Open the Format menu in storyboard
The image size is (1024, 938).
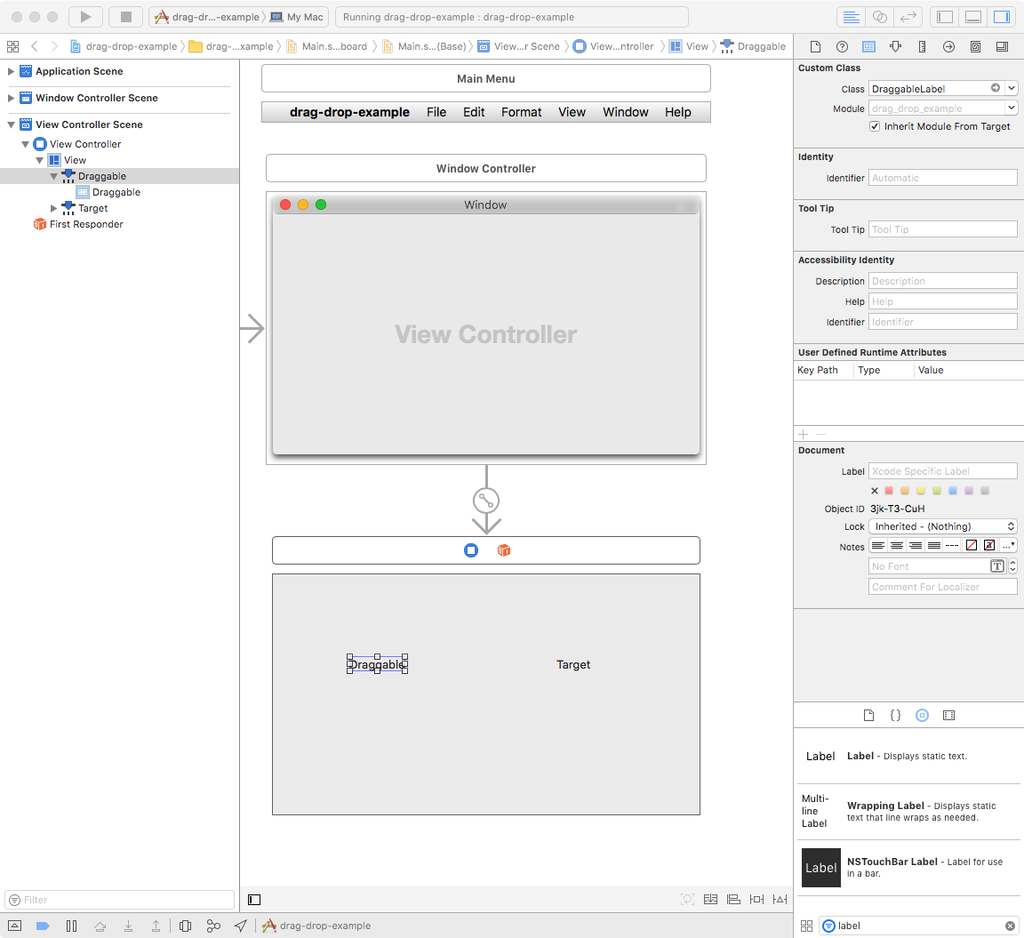[521, 112]
